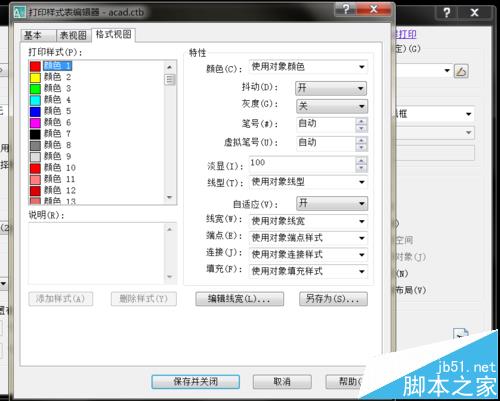Screen dimensions: 500x401
Task: Open plot style dropdown in background plot dialog
Action: [447, 71]
